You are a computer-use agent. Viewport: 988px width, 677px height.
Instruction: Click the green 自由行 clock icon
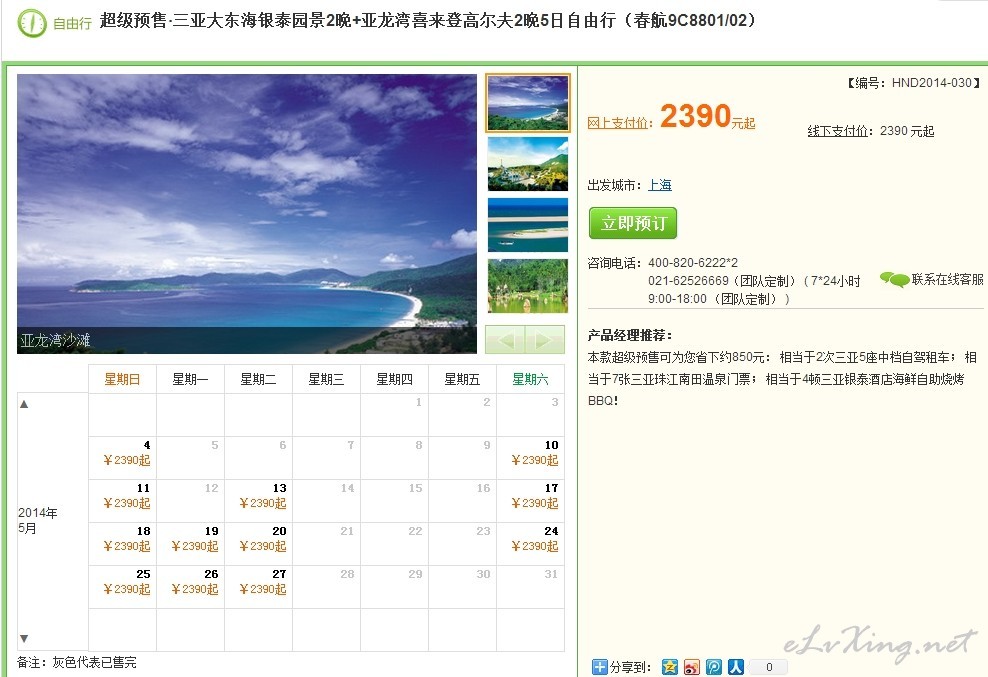[32, 23]
